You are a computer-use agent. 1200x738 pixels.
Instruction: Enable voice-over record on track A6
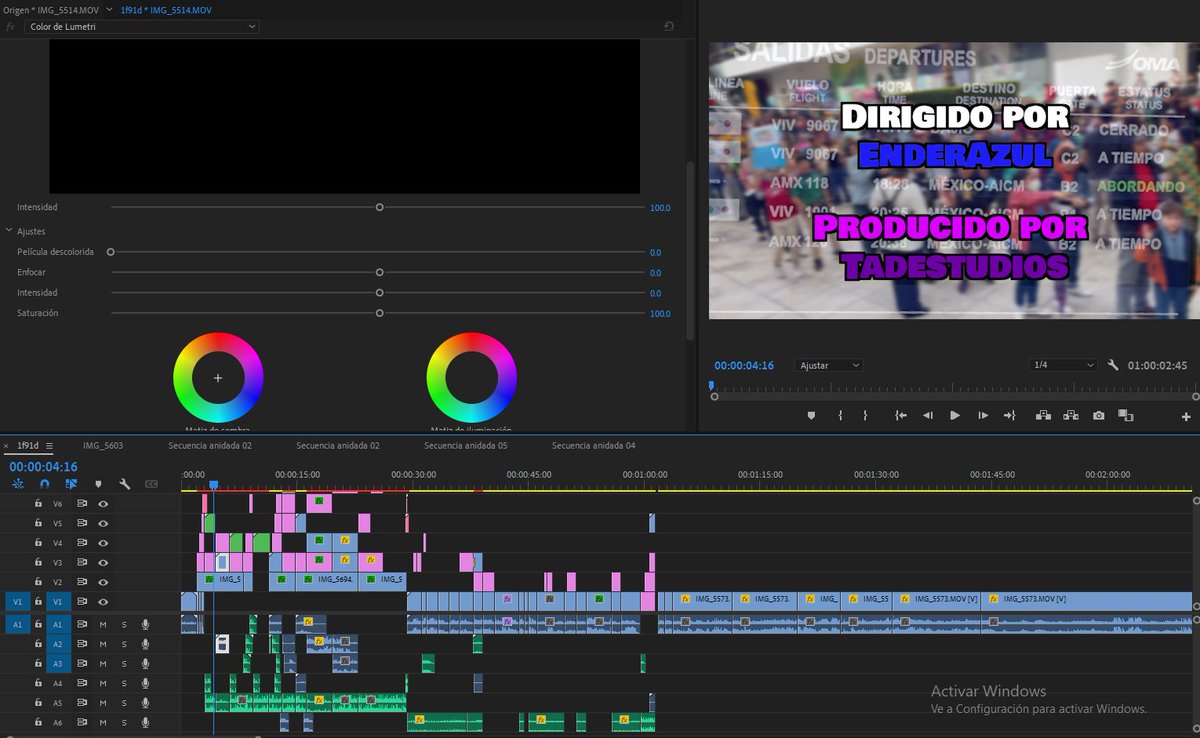pos(146,722)
